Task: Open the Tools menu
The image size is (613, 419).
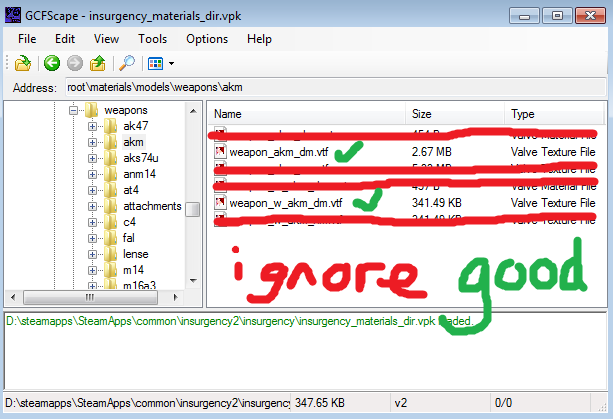Action: (152, 39)
